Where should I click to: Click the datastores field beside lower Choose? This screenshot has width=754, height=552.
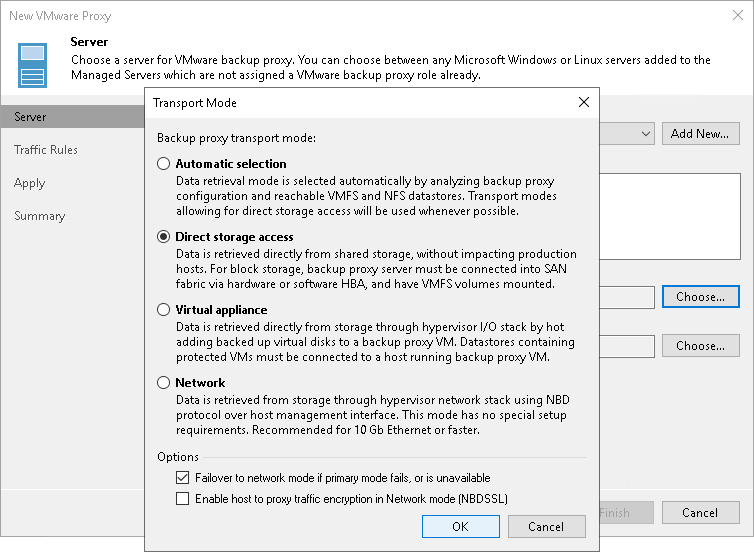pyautogui.click(x=627, y=346)
